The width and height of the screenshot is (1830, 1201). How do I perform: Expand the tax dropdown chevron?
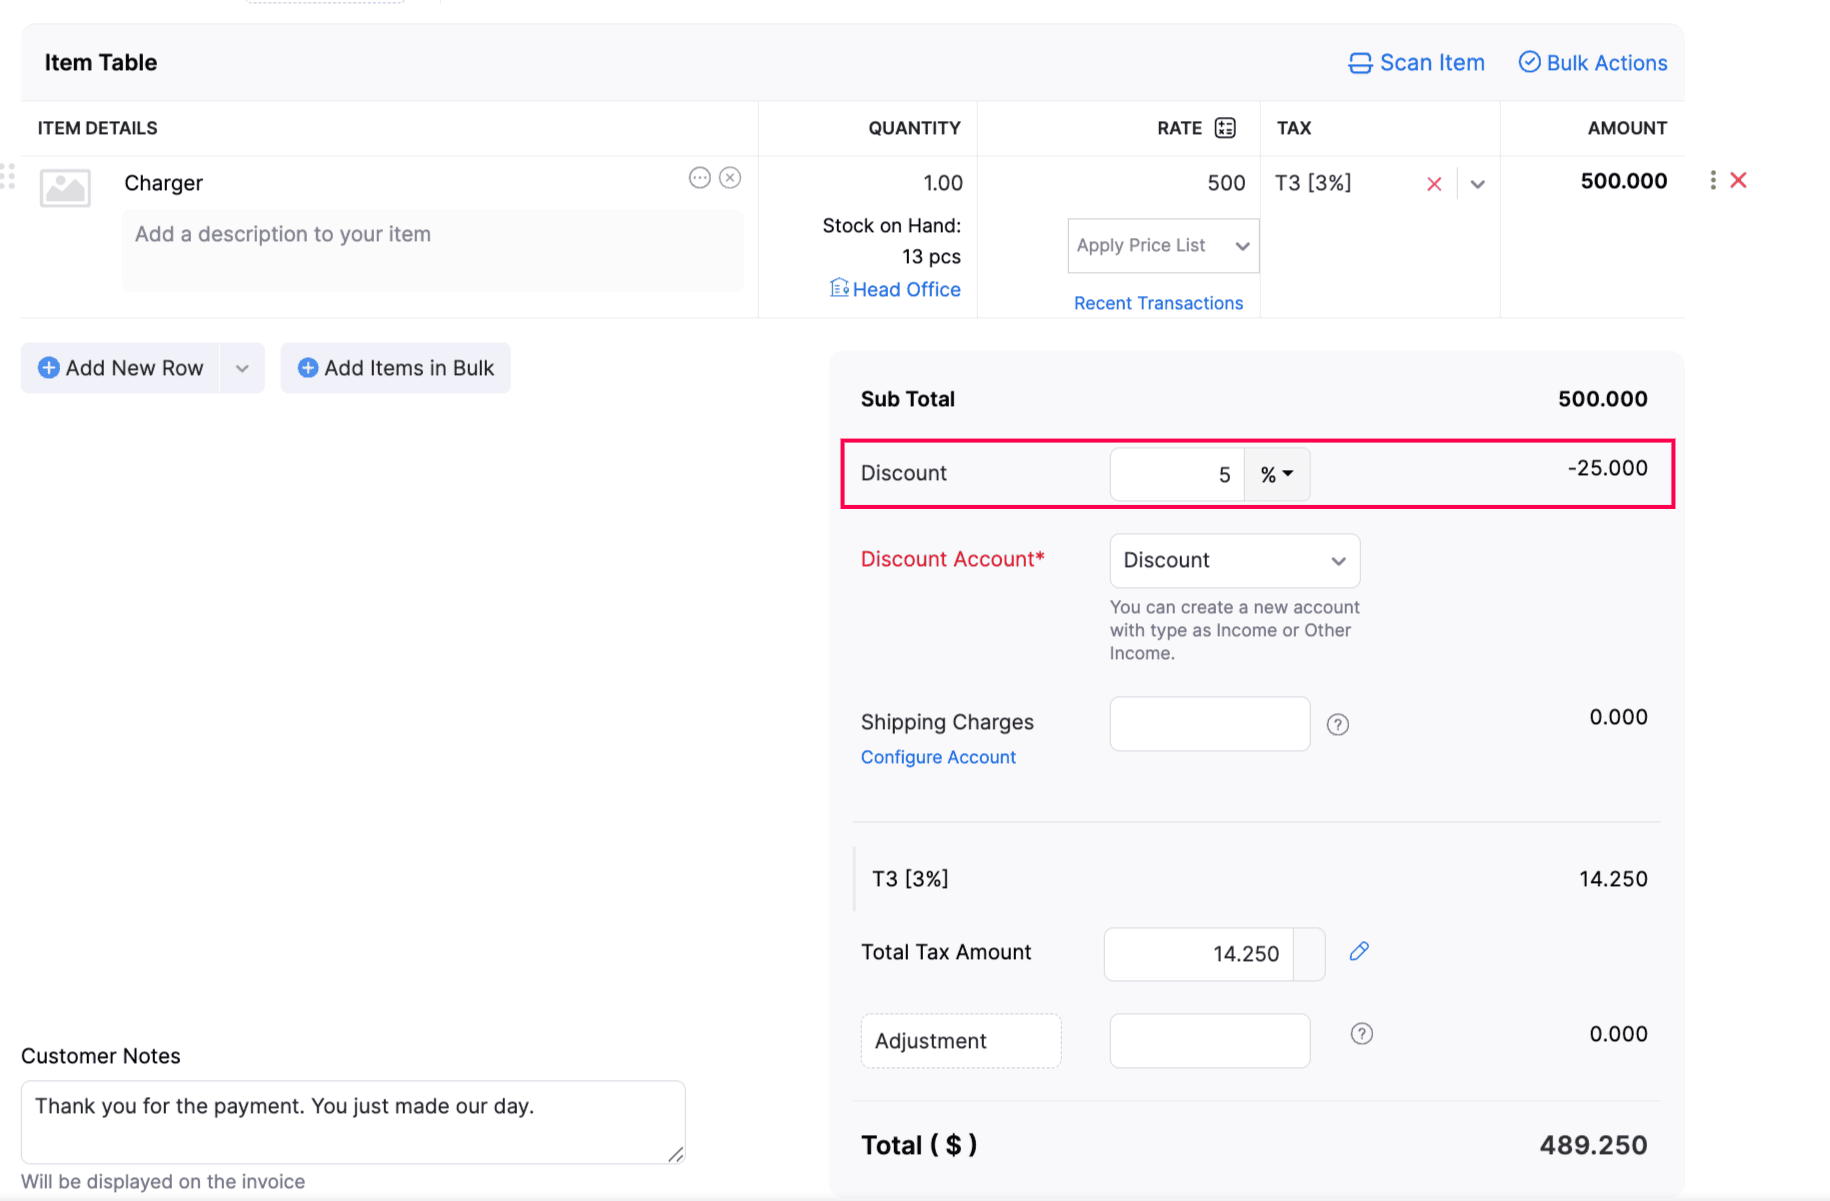pos(1477,184)
